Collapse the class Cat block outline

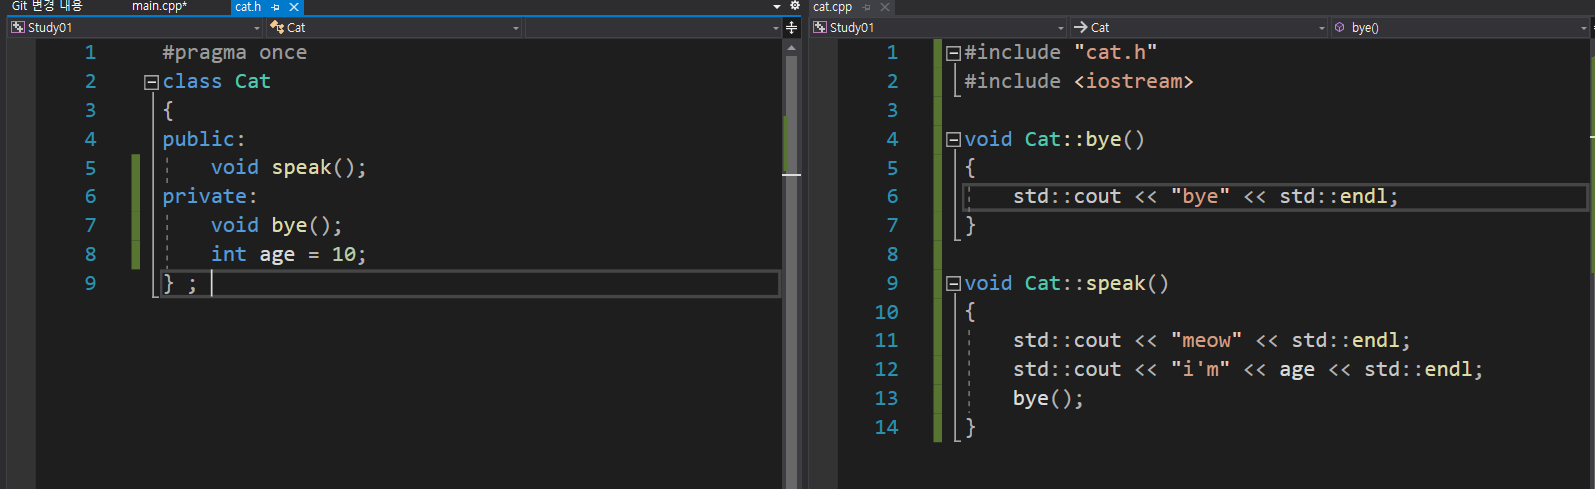[x=151, y=82]
